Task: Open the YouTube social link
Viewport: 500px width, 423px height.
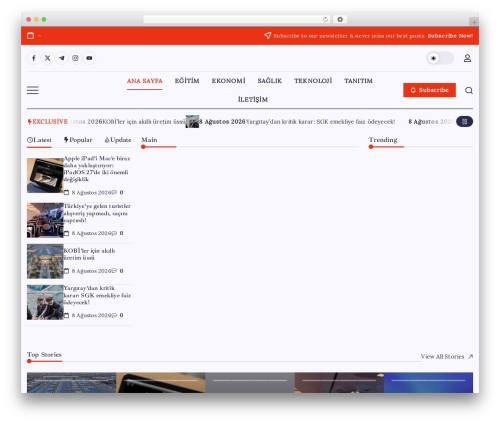Action: click(x=89, y=58)
